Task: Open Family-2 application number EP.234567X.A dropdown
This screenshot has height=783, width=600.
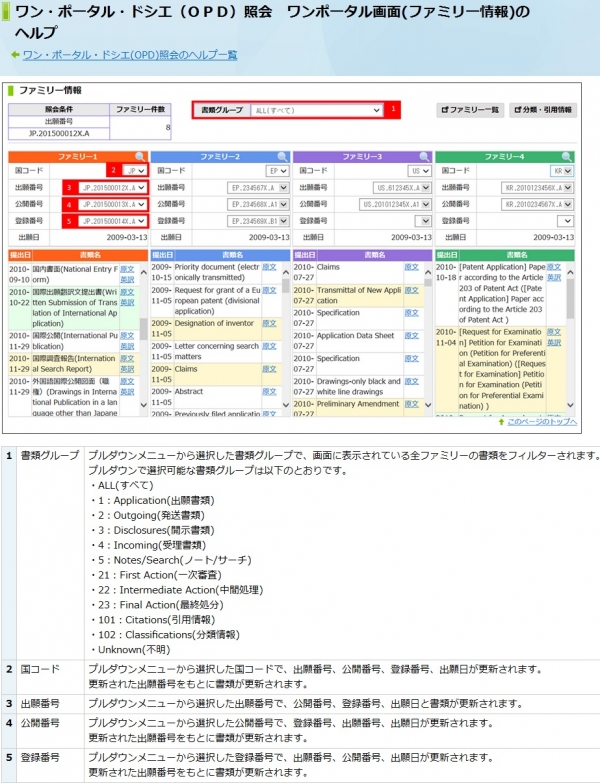Action: point(259,188)
